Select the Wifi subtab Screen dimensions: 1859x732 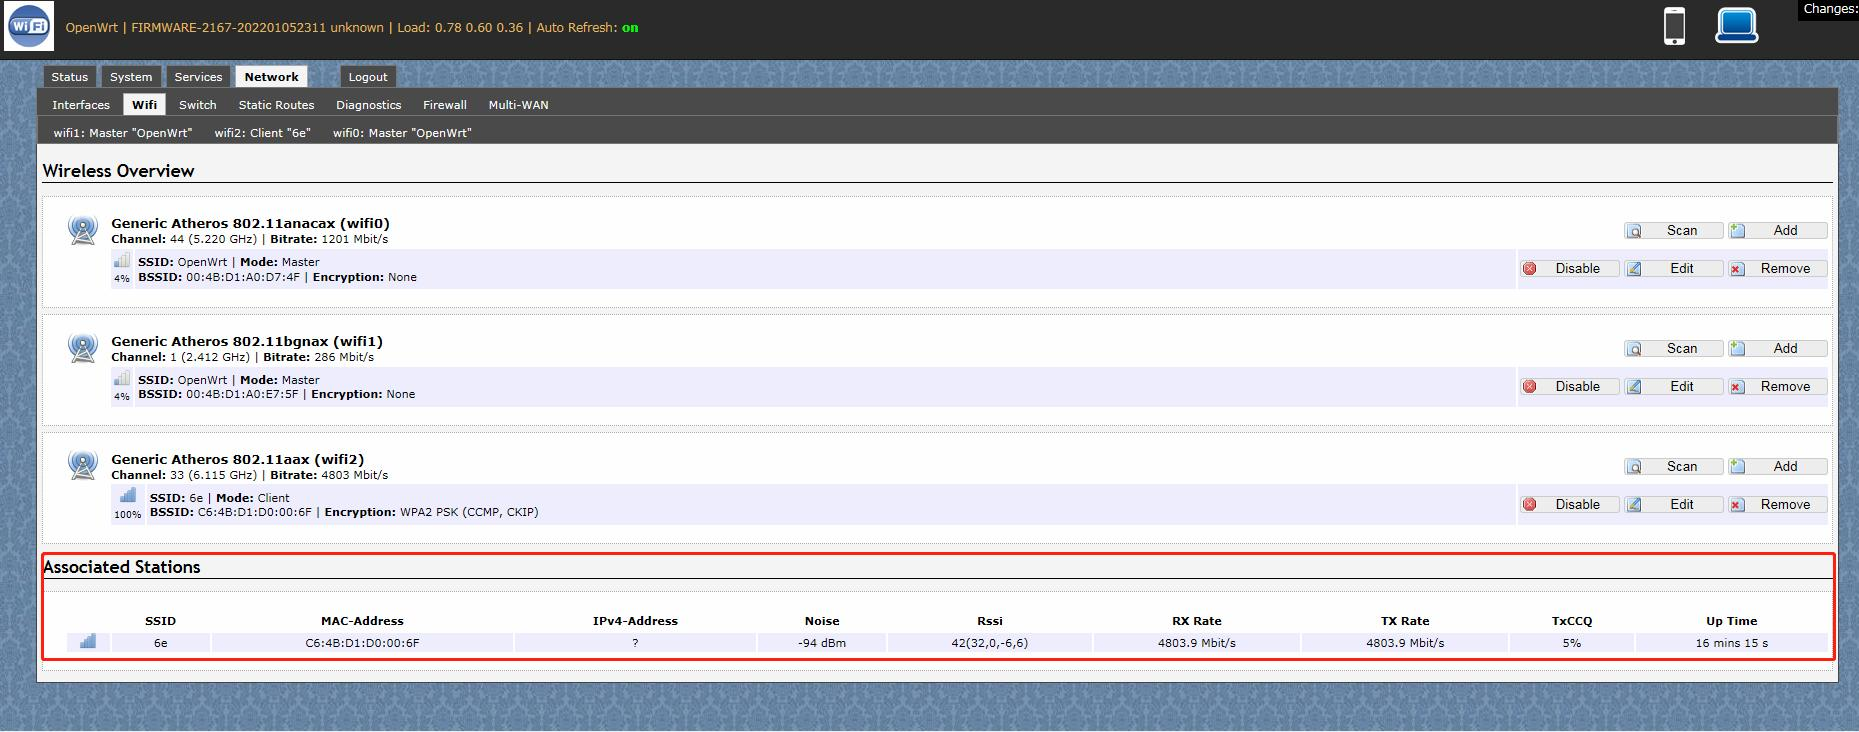[145, 105]
